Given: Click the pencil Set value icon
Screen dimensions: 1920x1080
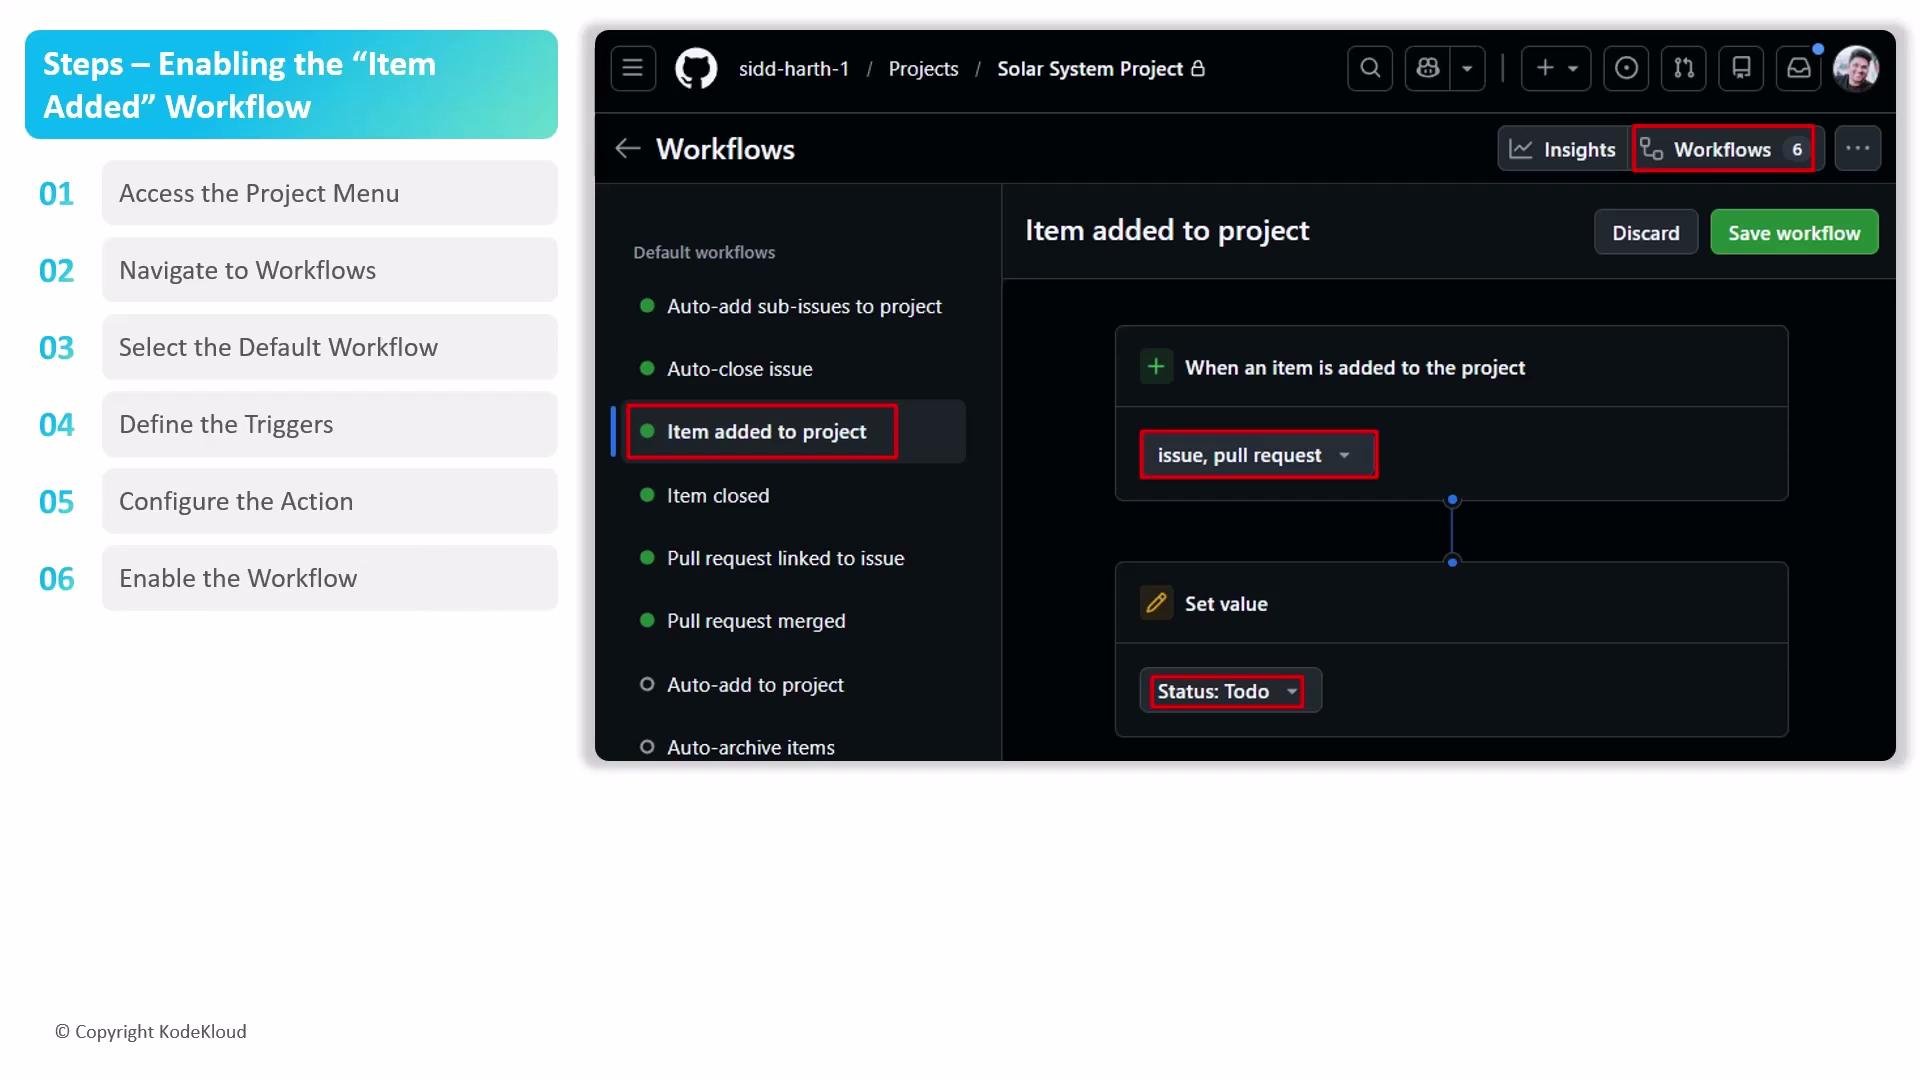Looking at the screenshot, I should pos(1156,603).
